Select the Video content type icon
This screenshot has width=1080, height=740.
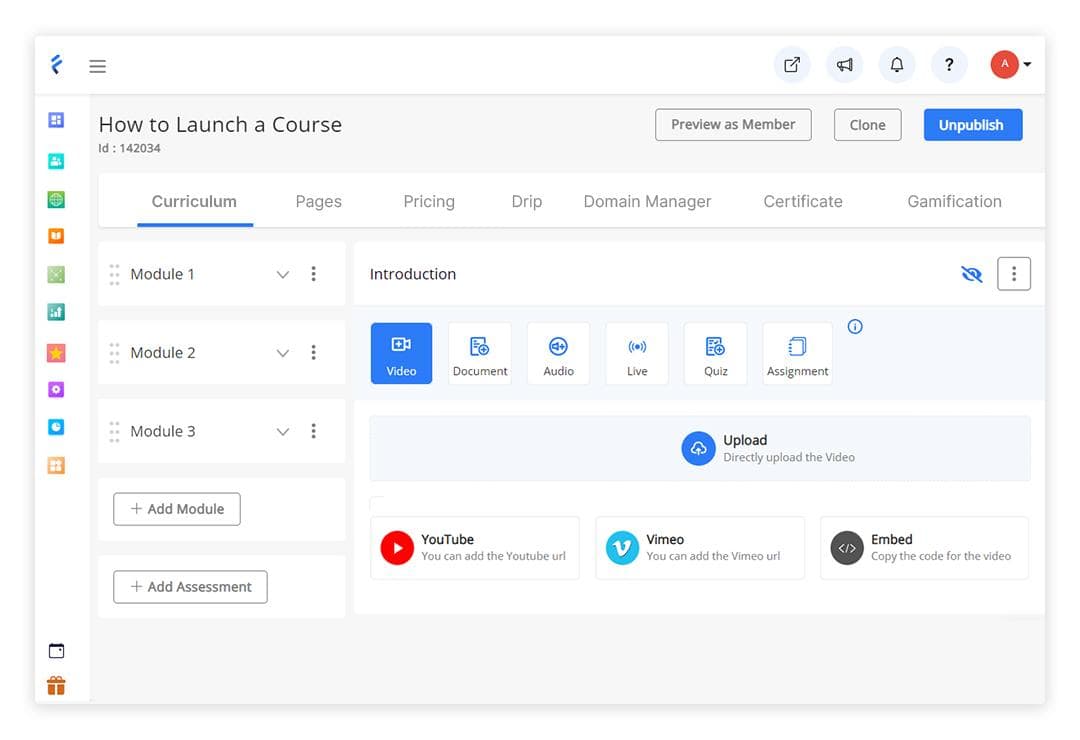pyautogui.click(x=401, y=352)
